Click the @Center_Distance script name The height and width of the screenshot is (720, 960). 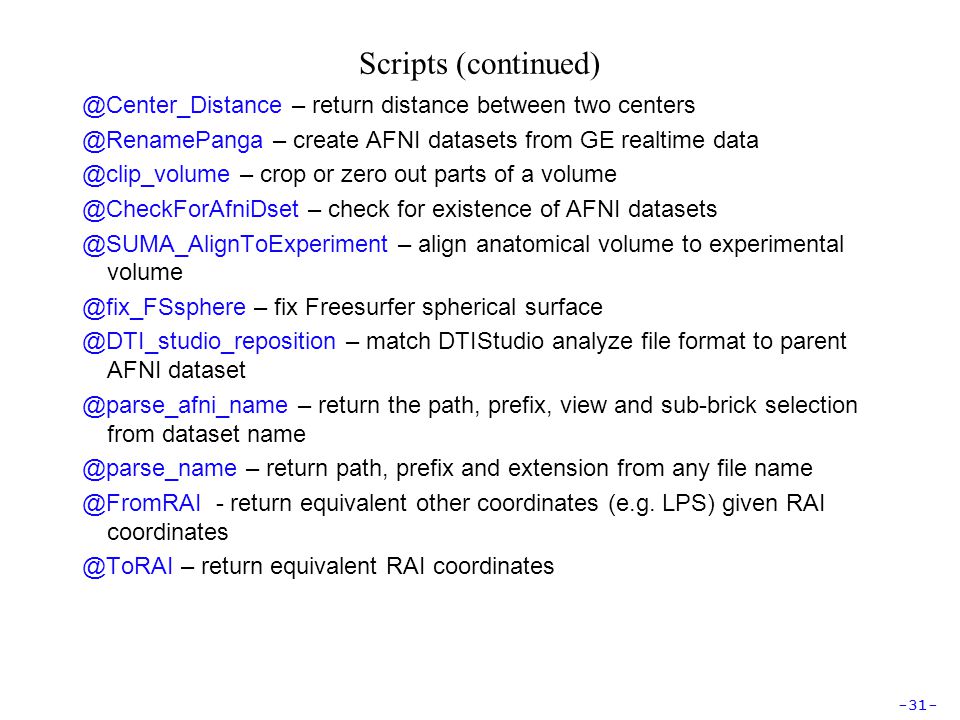click(x=182, y=105)
